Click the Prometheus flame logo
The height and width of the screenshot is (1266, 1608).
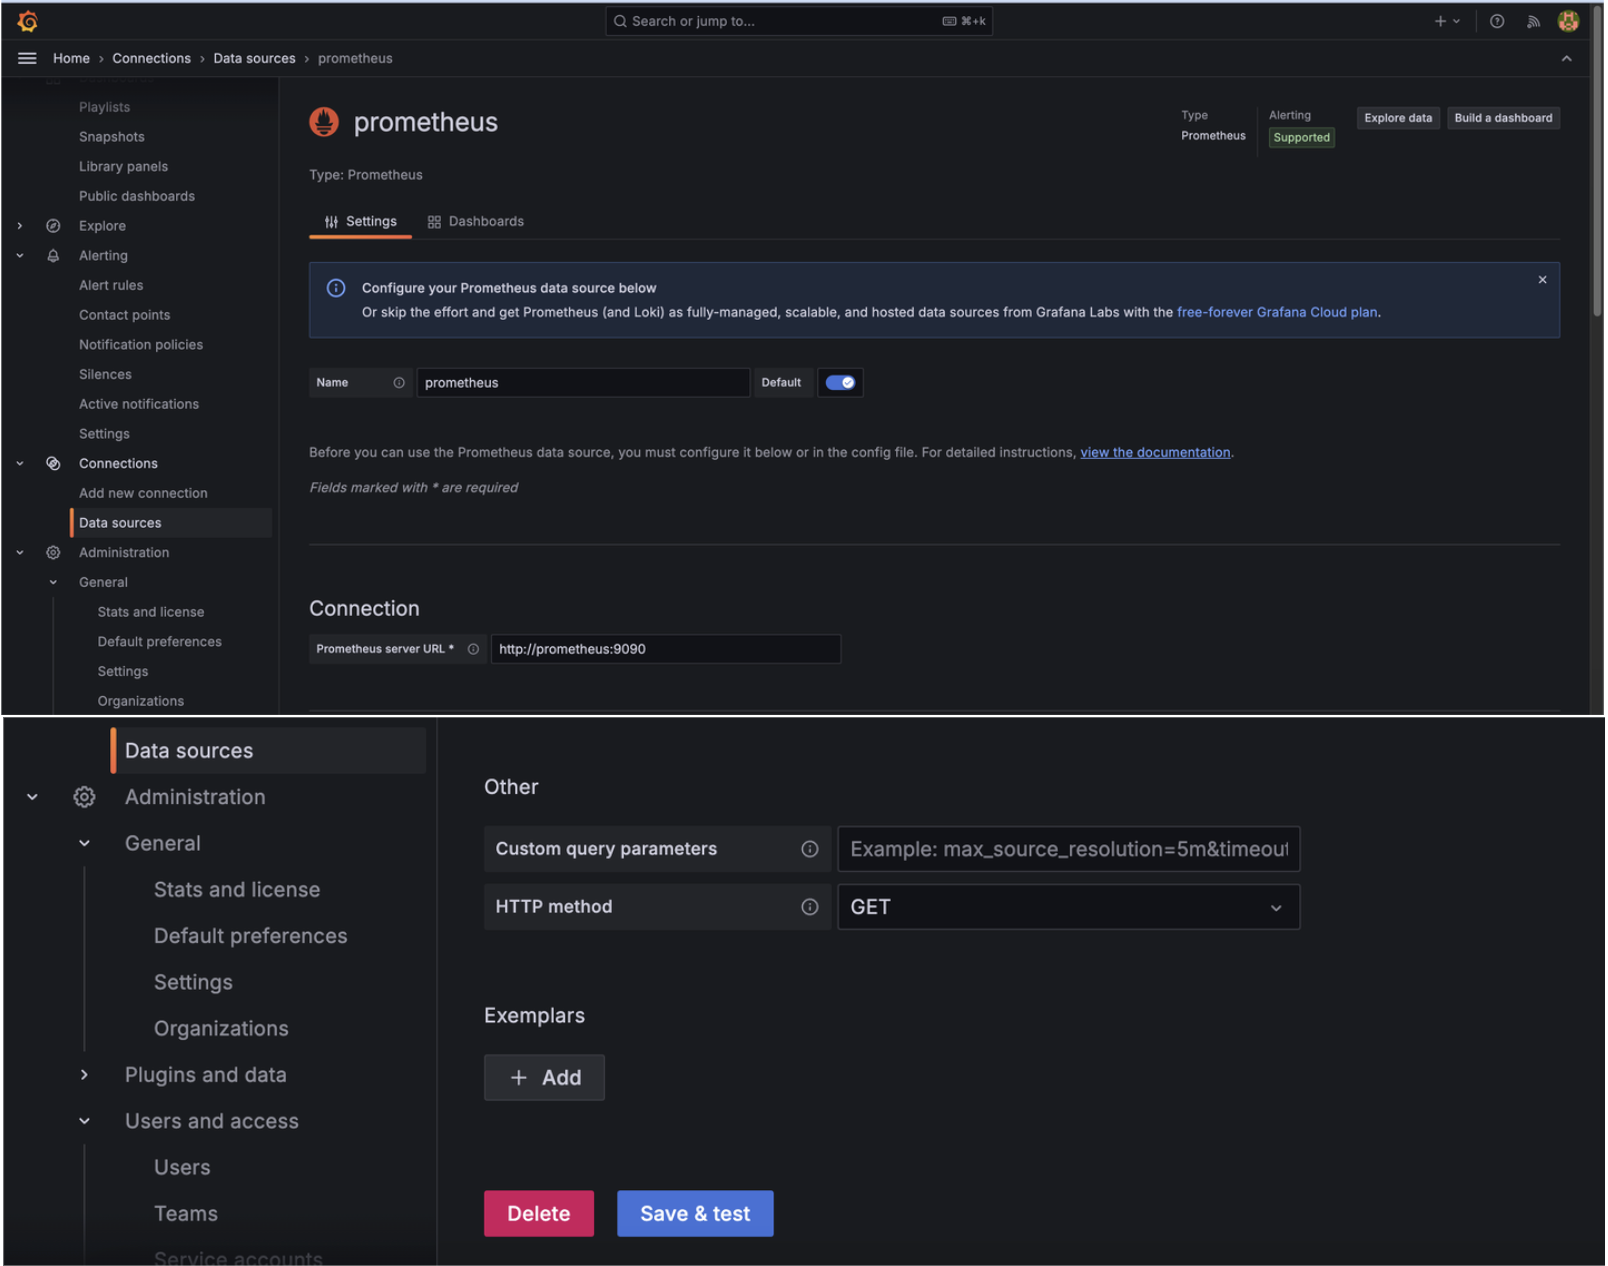point(324,122)
